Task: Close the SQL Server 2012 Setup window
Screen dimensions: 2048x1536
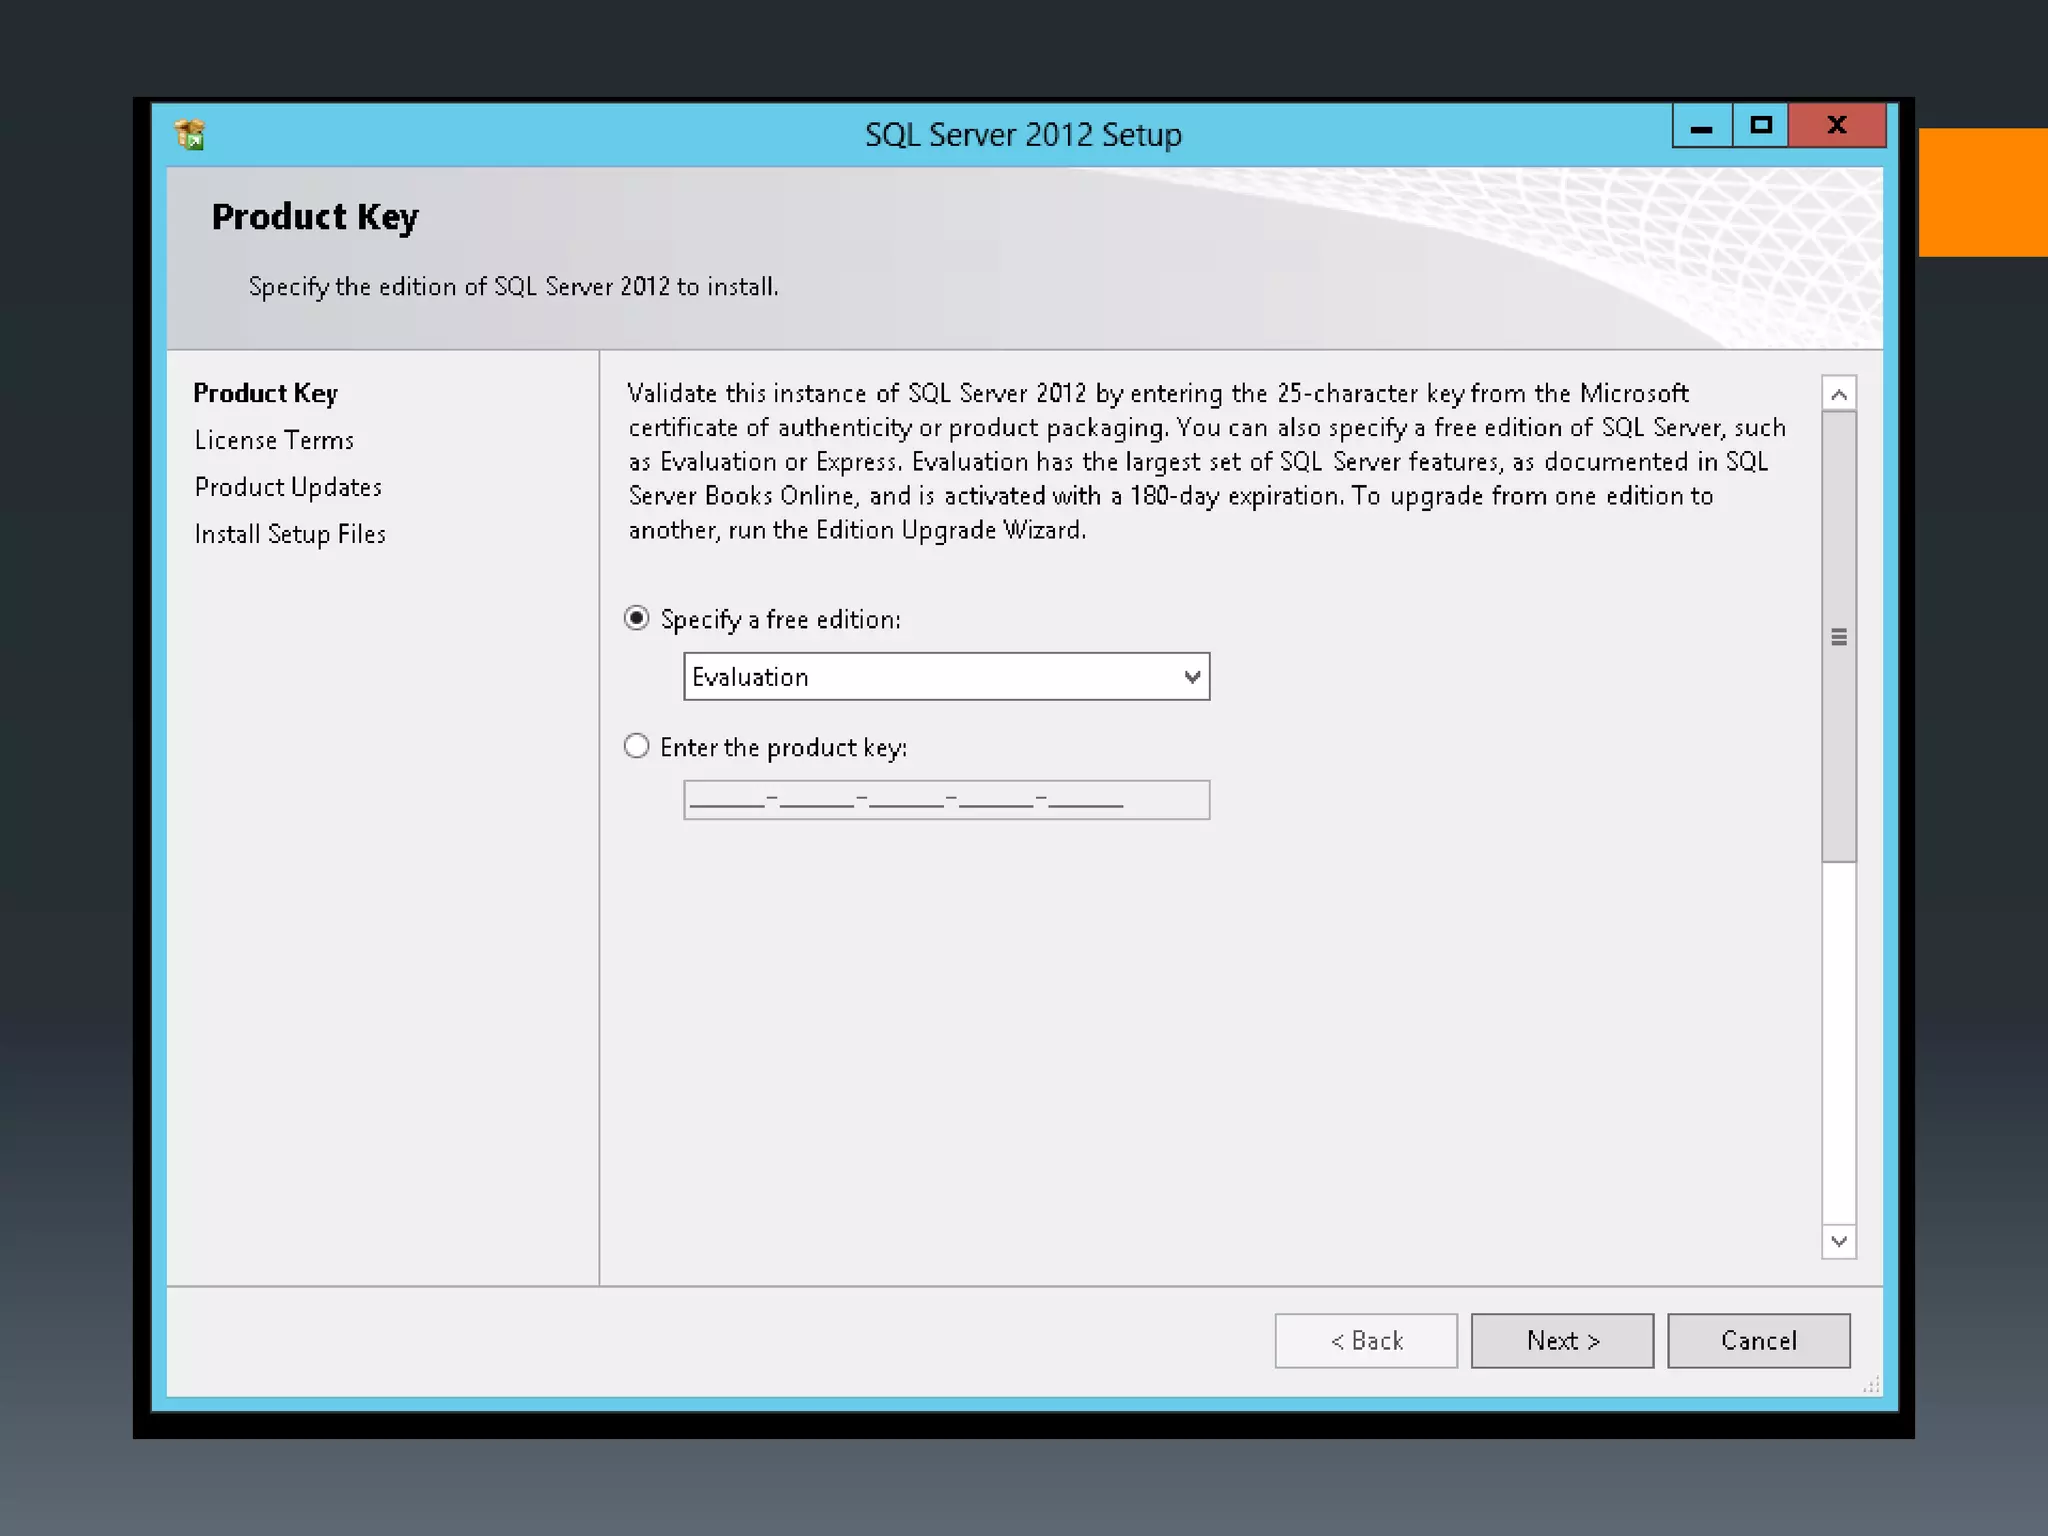Action: 1837,126
